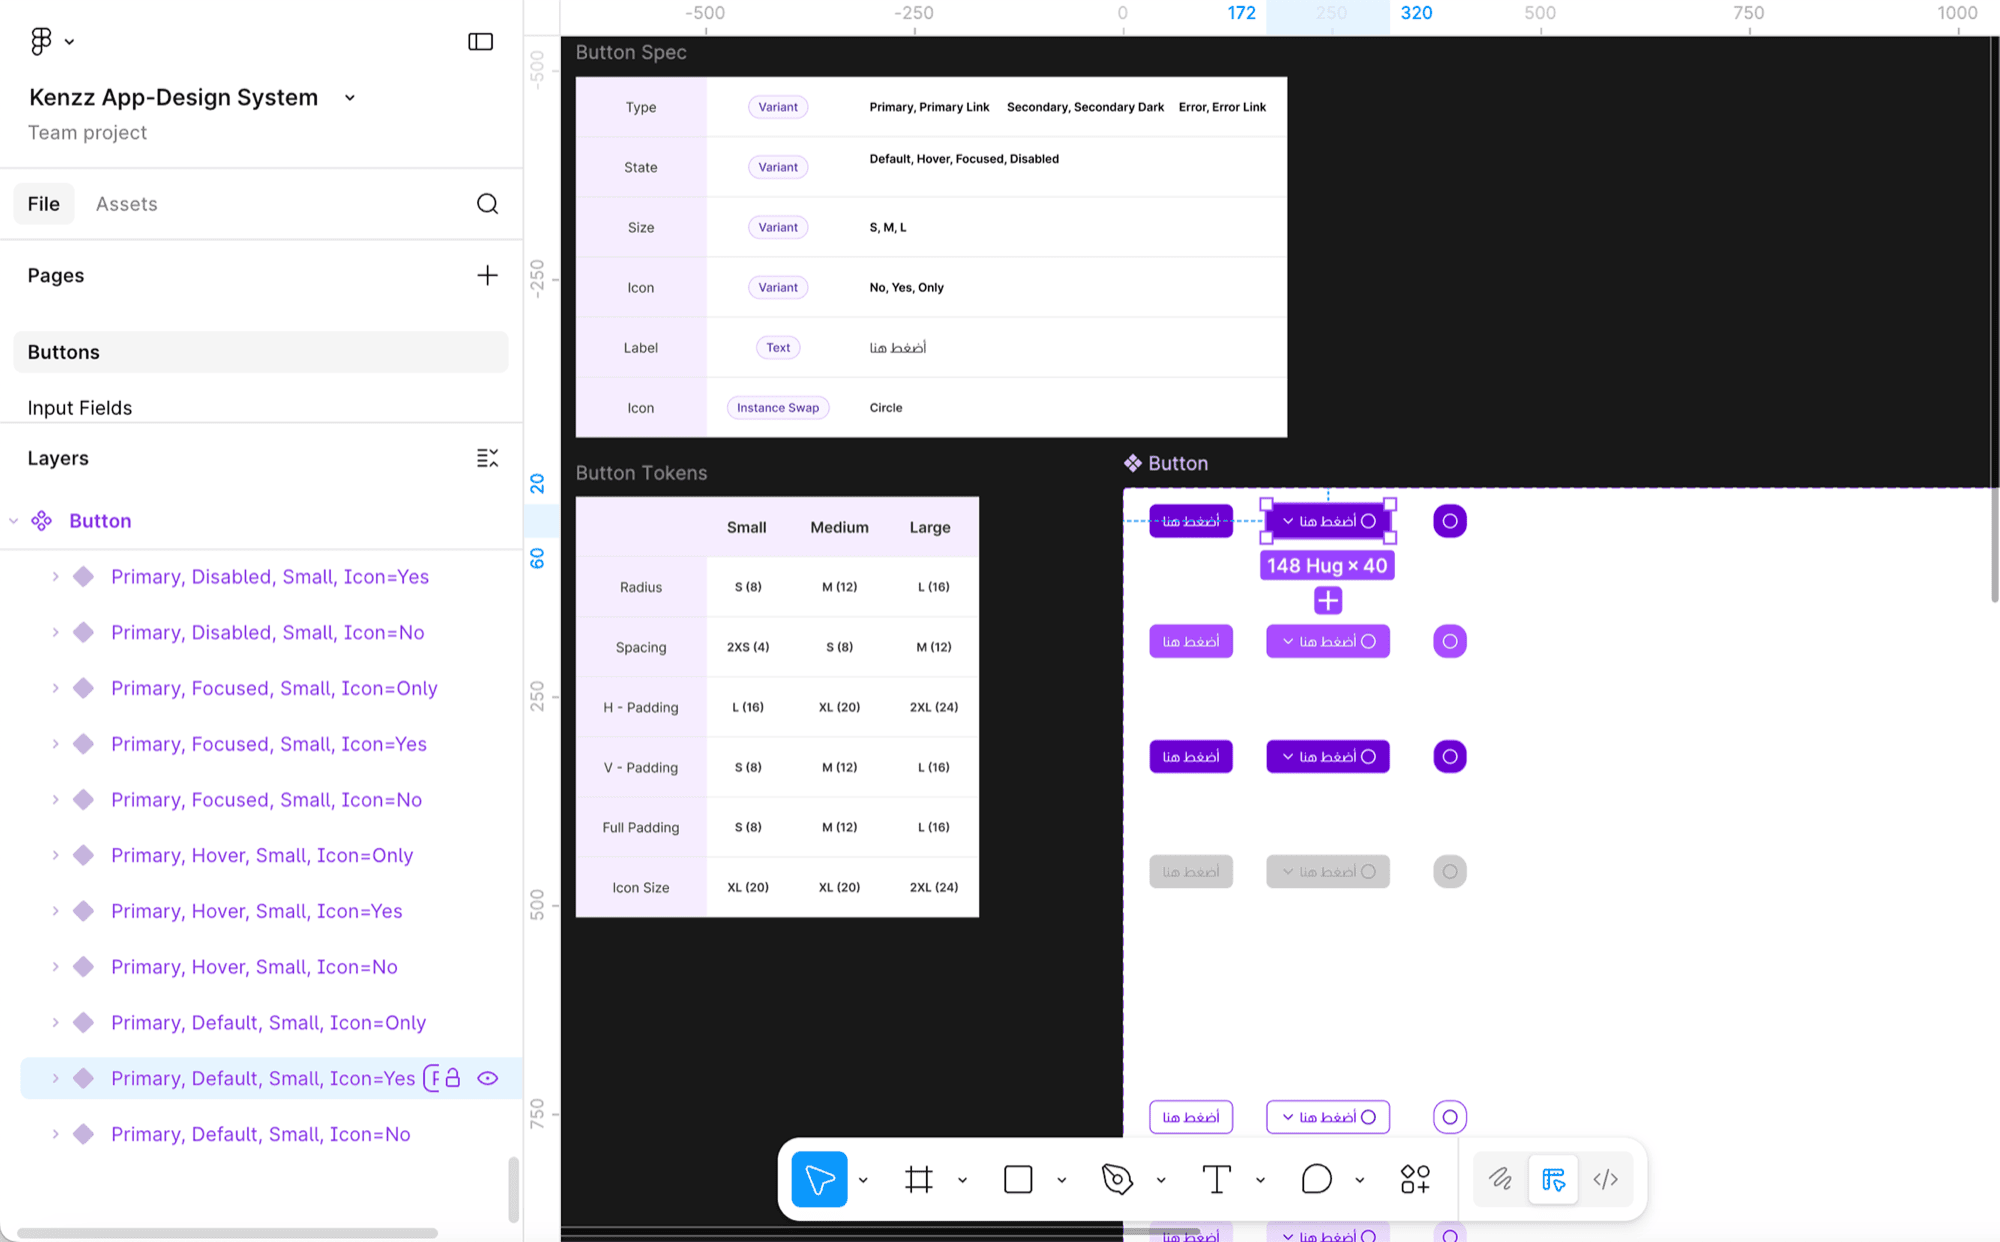Click the component set icon beside Button layer

click(x=42, y=521)
